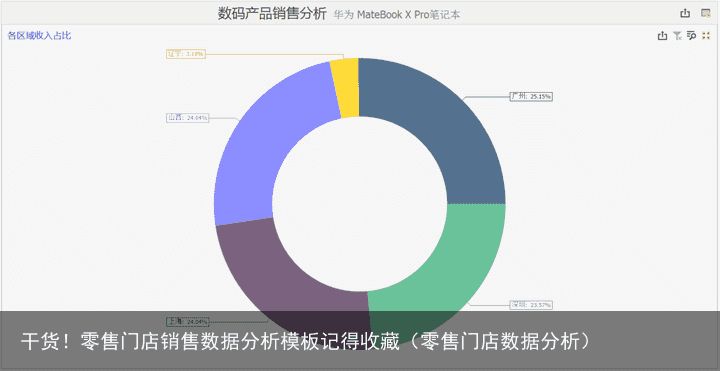Click the funnel filter icon on chart panel
This screenshot has width=720, height=371.
(x=677, y=35)
